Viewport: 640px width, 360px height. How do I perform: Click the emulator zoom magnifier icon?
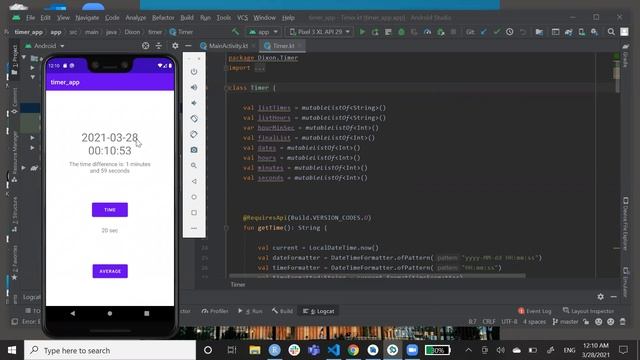coord(194,165)
